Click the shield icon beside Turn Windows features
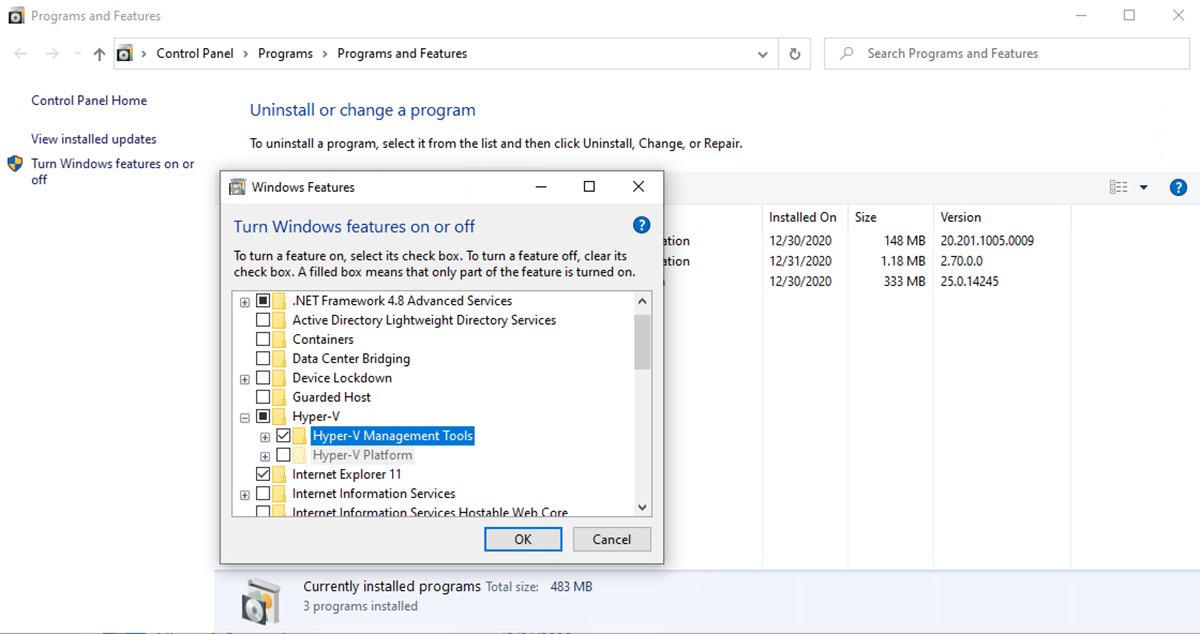1200x634 pixels. click(14, 163)
